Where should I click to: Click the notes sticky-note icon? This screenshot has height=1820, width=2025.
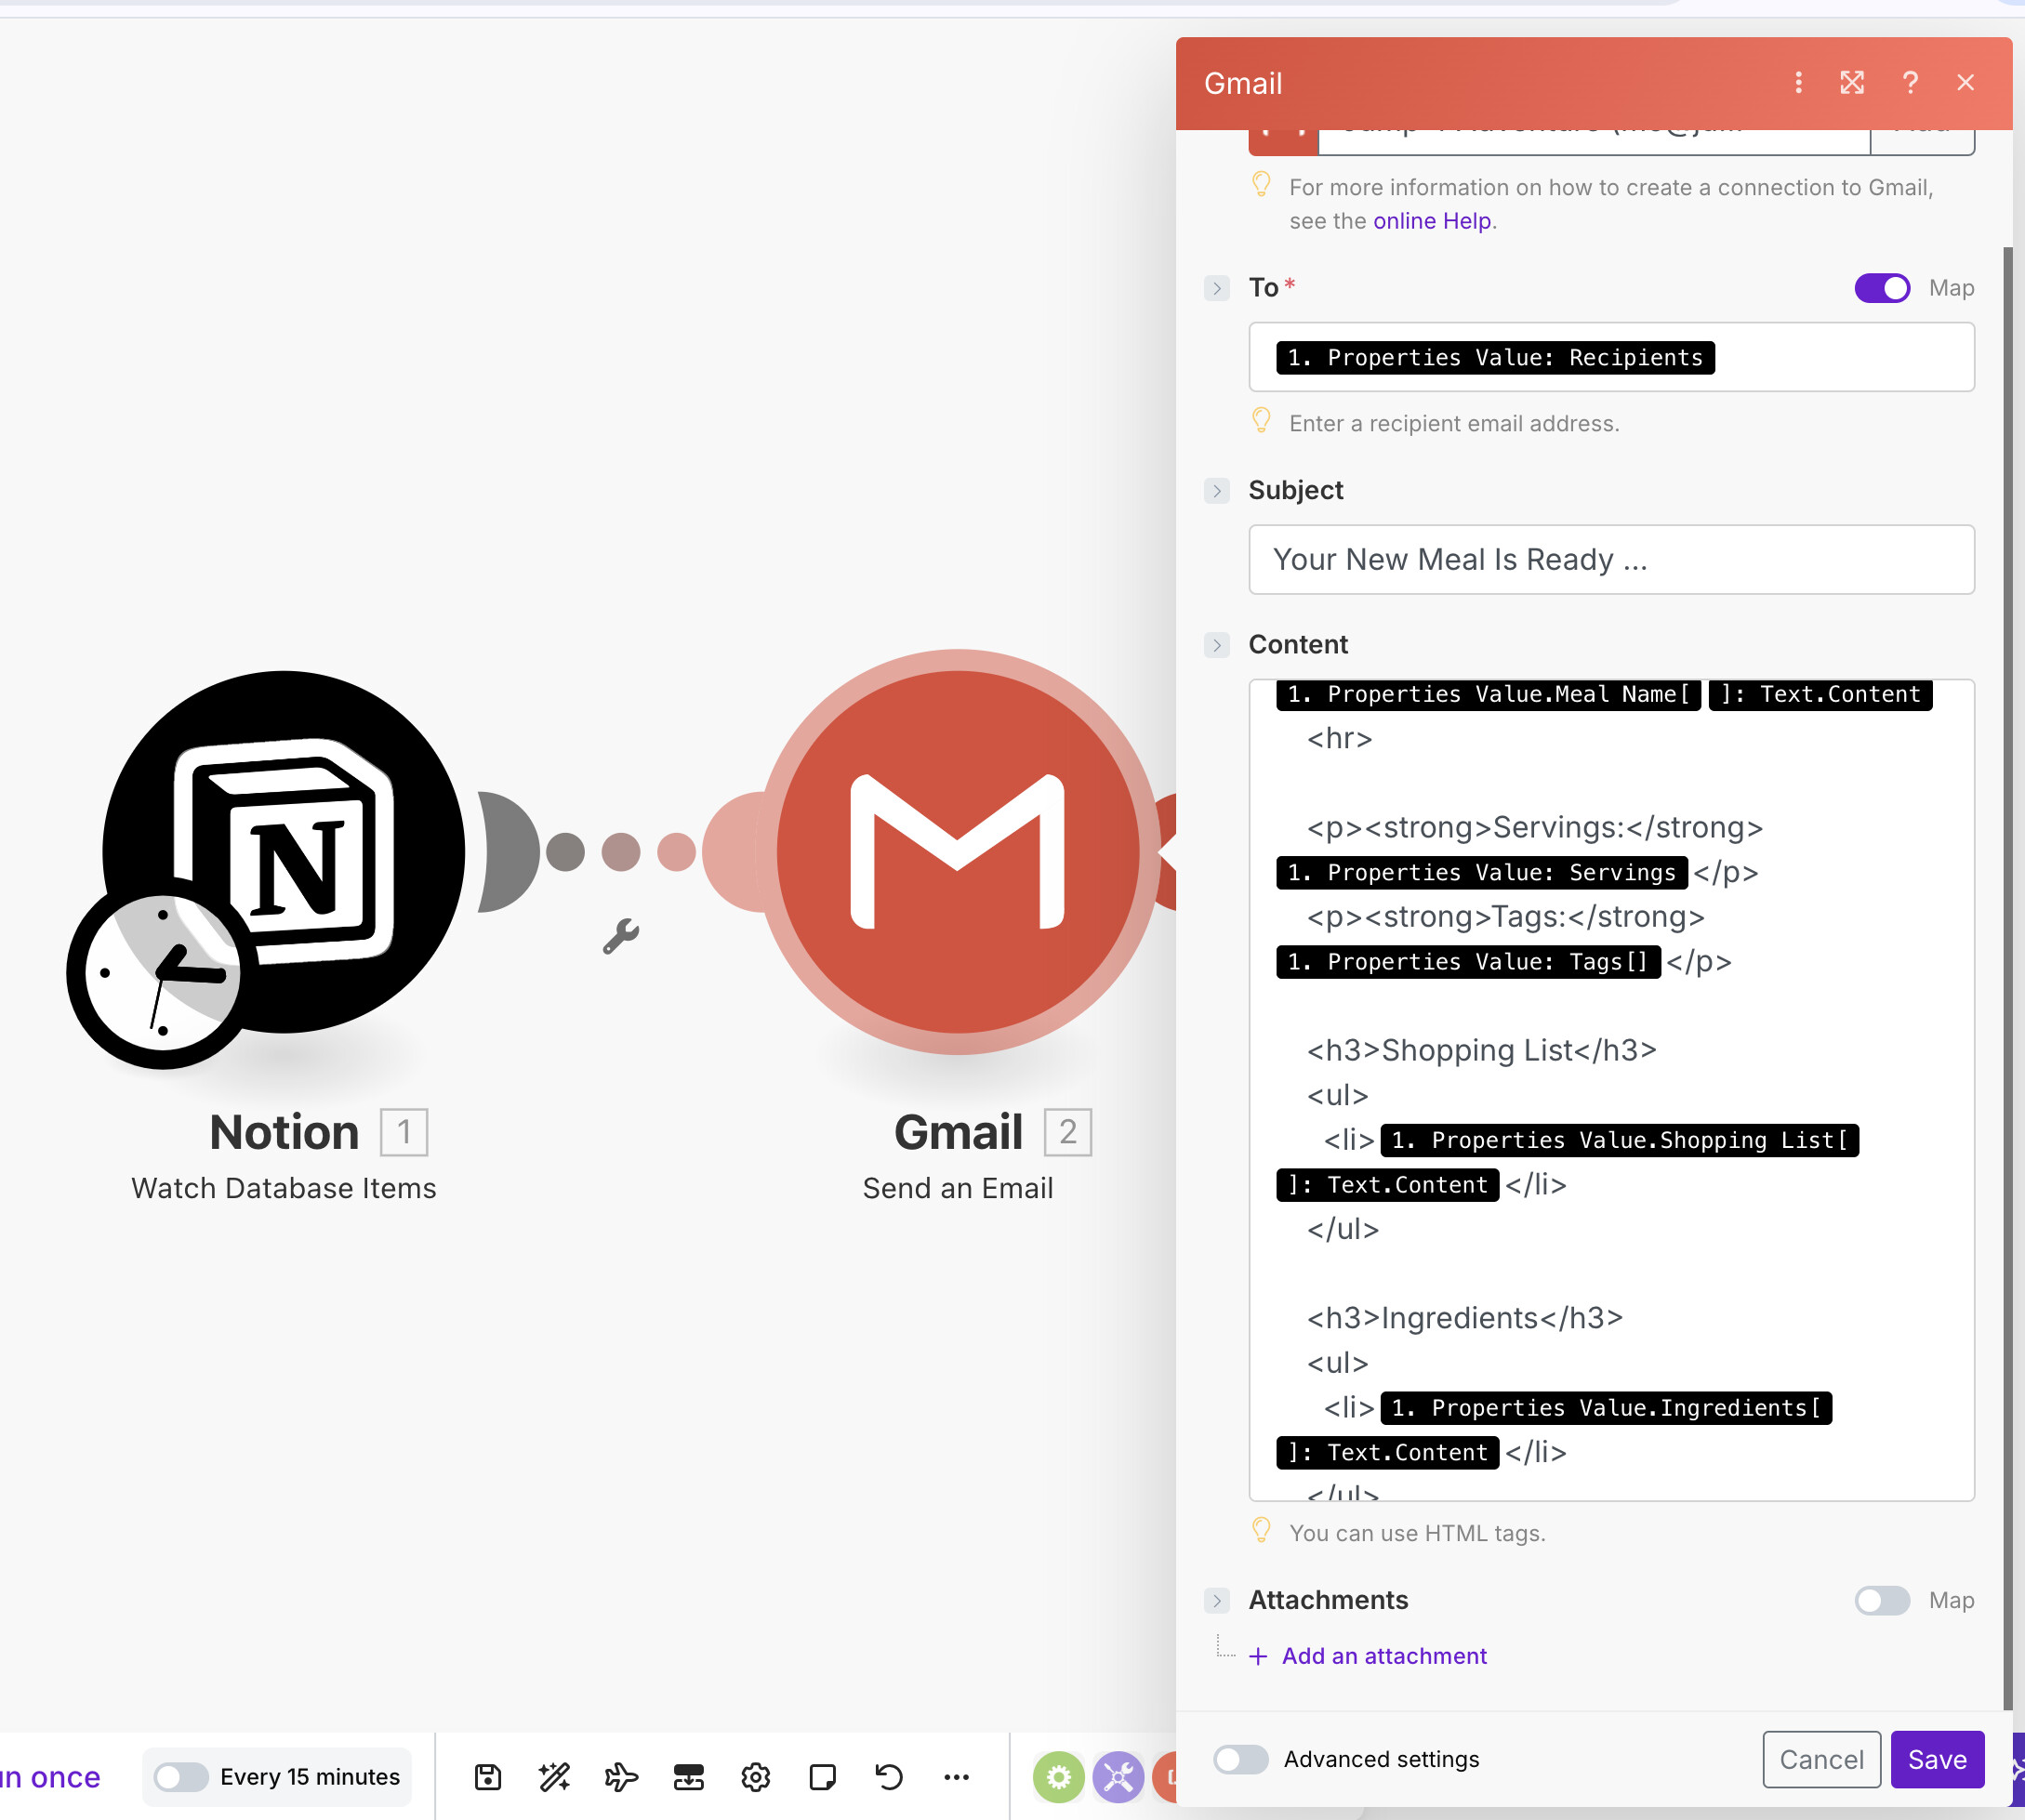pyautogui.click(x=822, y=1777)
